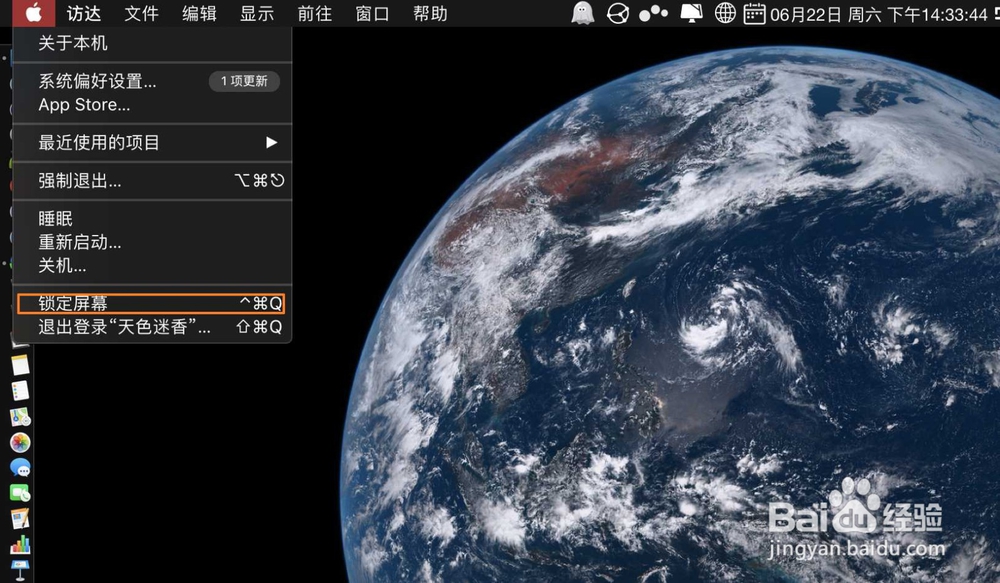Open Reminders app in the dock
Viewport: 1000px width, 583px height.
click(x=20, y=390)
